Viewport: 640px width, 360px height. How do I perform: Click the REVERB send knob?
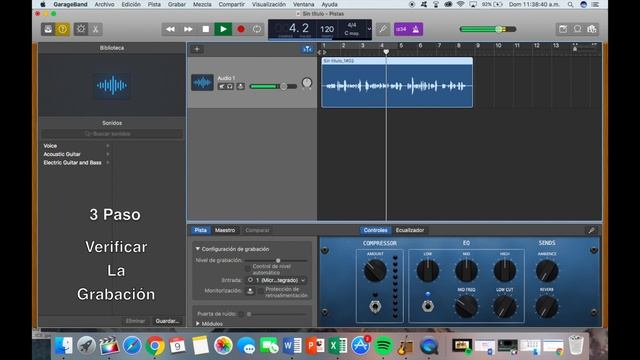point(547,307)
